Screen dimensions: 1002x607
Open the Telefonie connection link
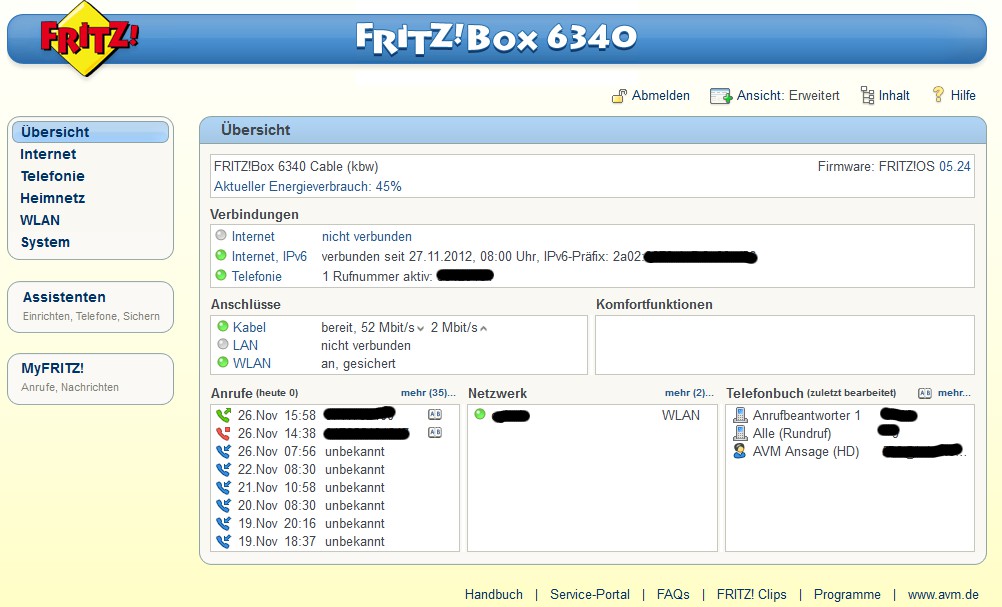pyautogui.click(x=257, y=276)
